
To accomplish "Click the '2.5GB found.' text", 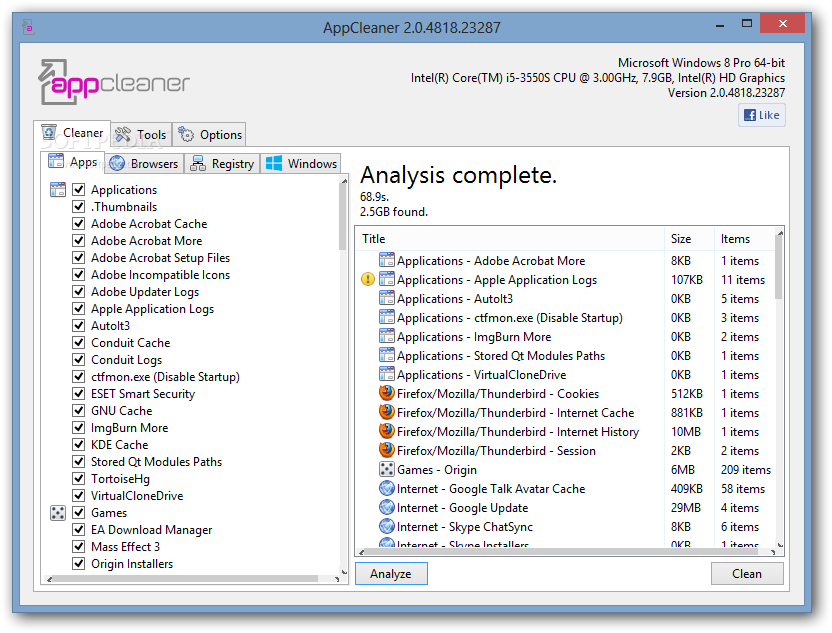I will click(394, 212).
